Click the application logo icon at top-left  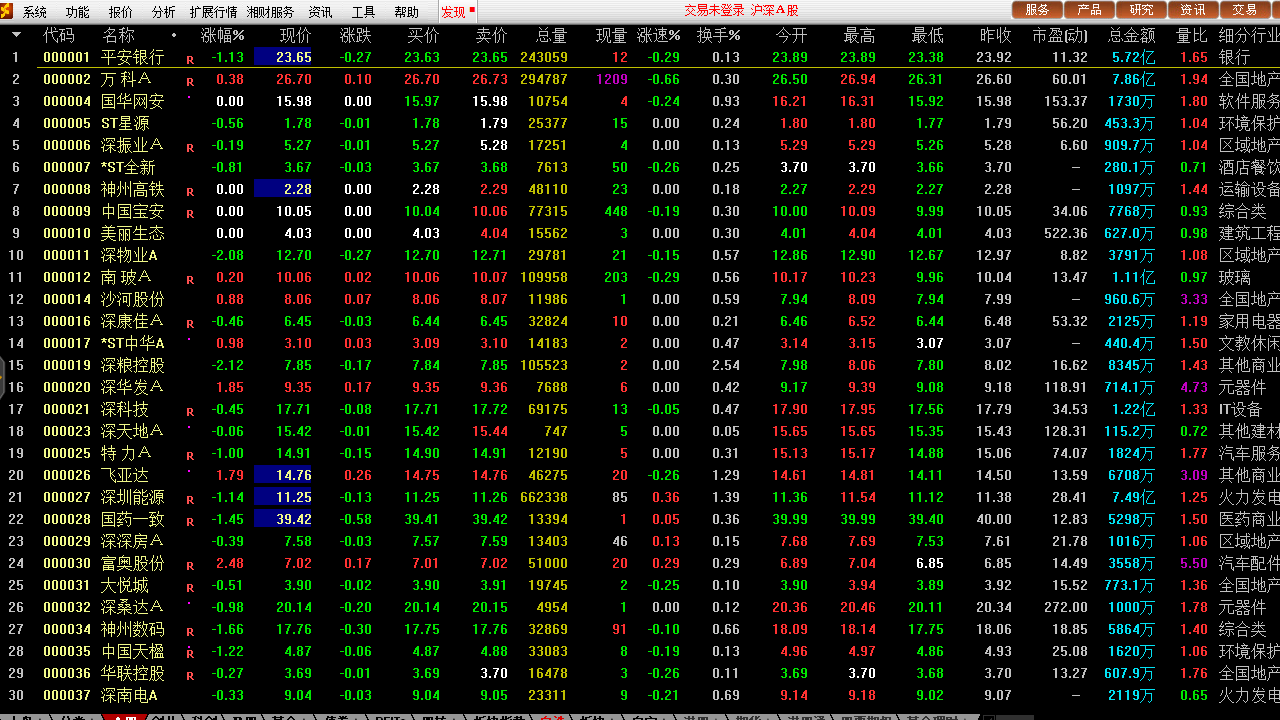[9, 11]
